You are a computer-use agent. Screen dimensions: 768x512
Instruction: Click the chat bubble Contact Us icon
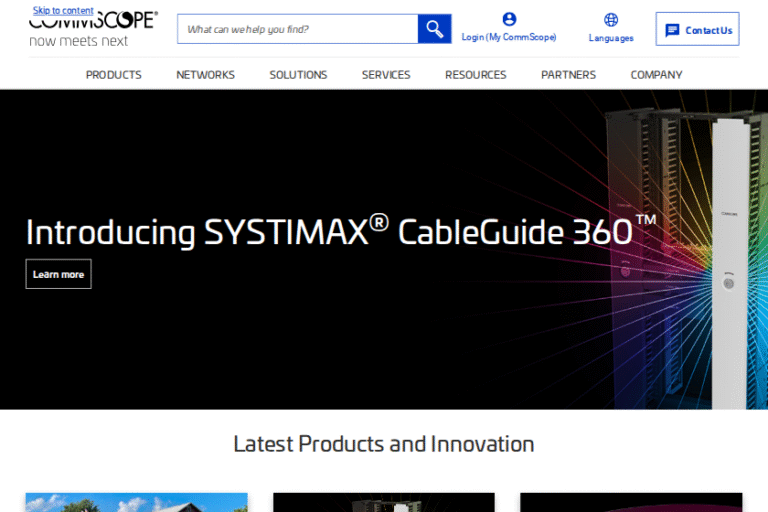pos(672,30)
